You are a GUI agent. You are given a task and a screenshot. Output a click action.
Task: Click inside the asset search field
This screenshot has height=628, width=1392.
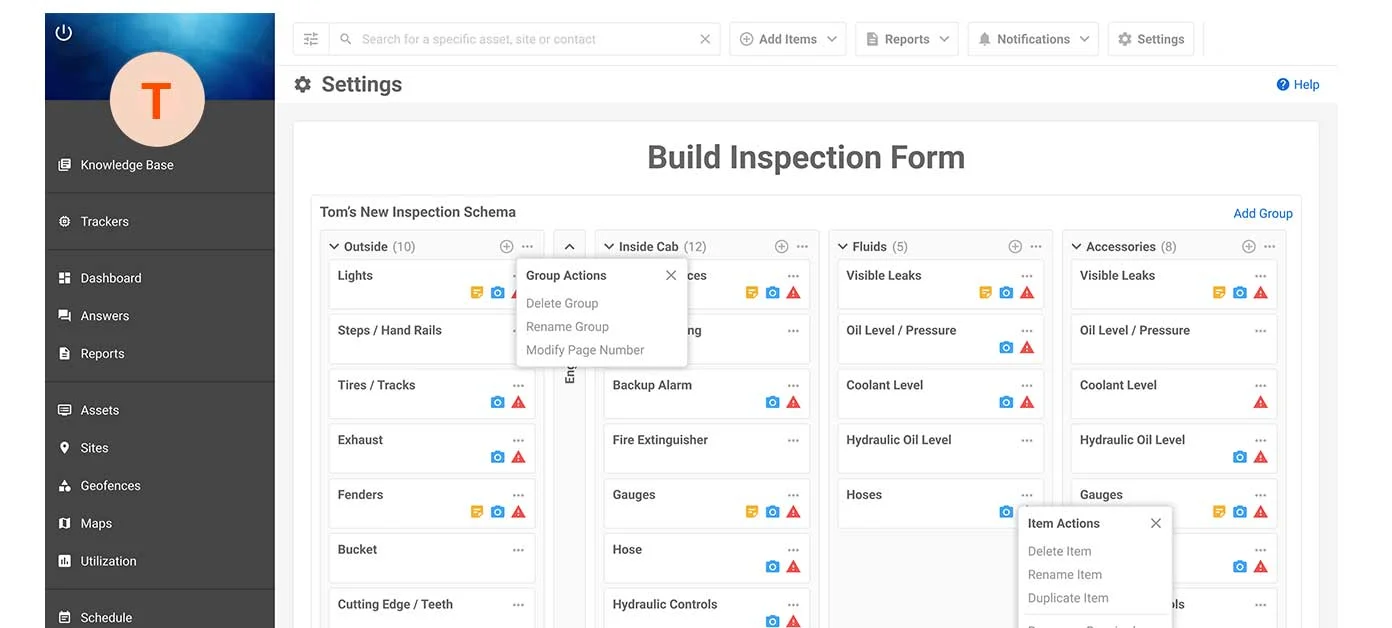(500, 38)
